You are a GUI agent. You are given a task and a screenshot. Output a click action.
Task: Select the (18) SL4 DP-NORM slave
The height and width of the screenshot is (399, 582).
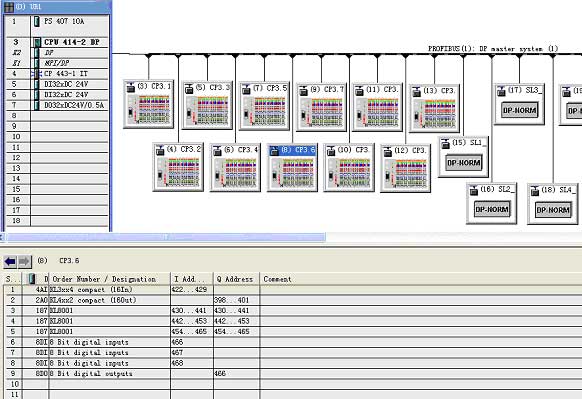coord(553,204)
